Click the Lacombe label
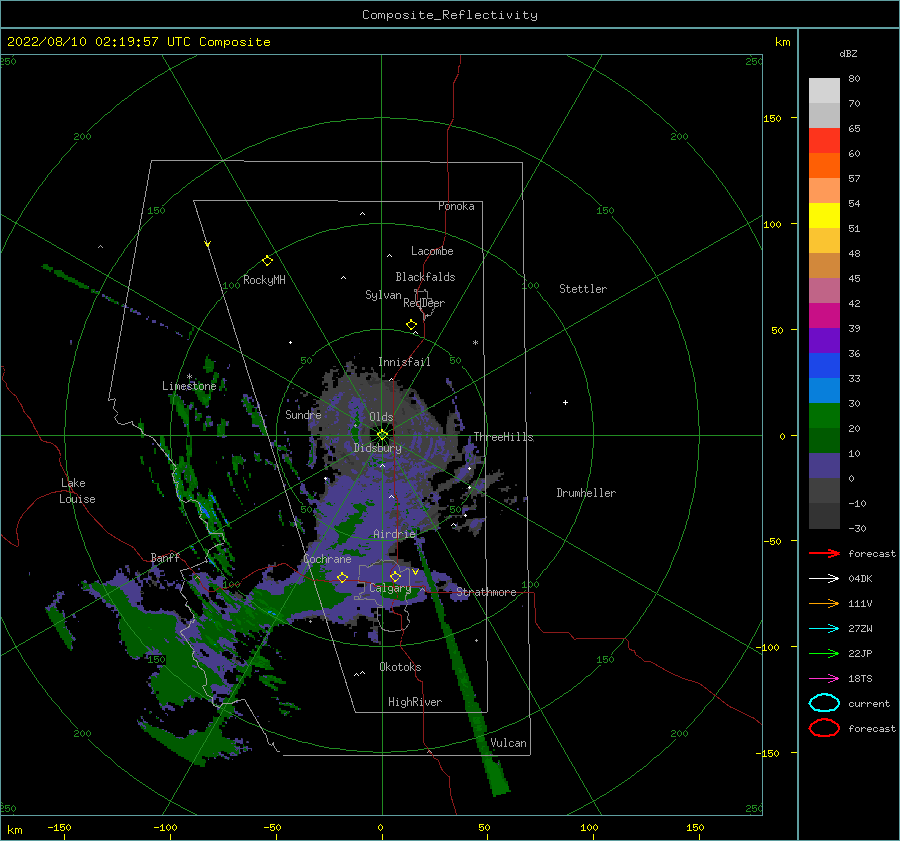The image size is (900, 841). coord(432,251)
